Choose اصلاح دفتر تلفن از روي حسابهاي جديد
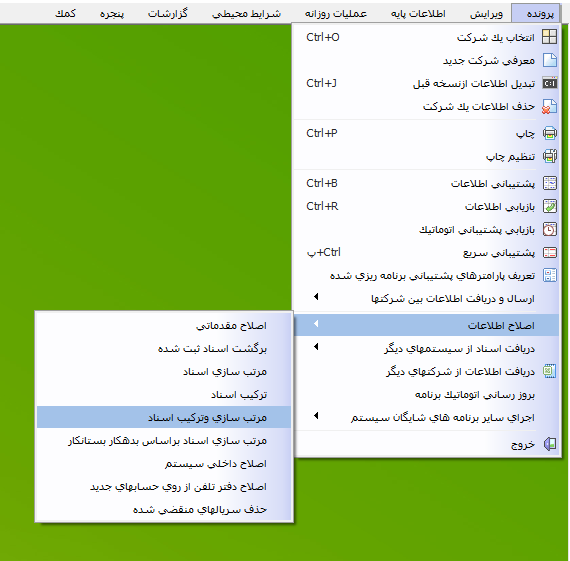 164,486
